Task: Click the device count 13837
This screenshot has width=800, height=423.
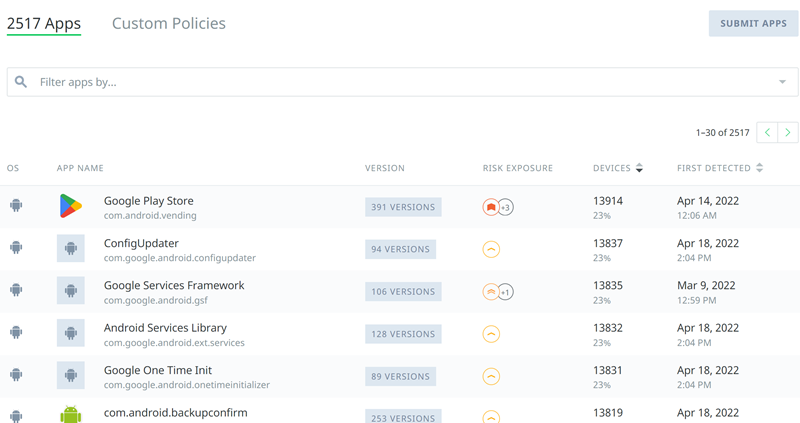Action: coord(608,243)
